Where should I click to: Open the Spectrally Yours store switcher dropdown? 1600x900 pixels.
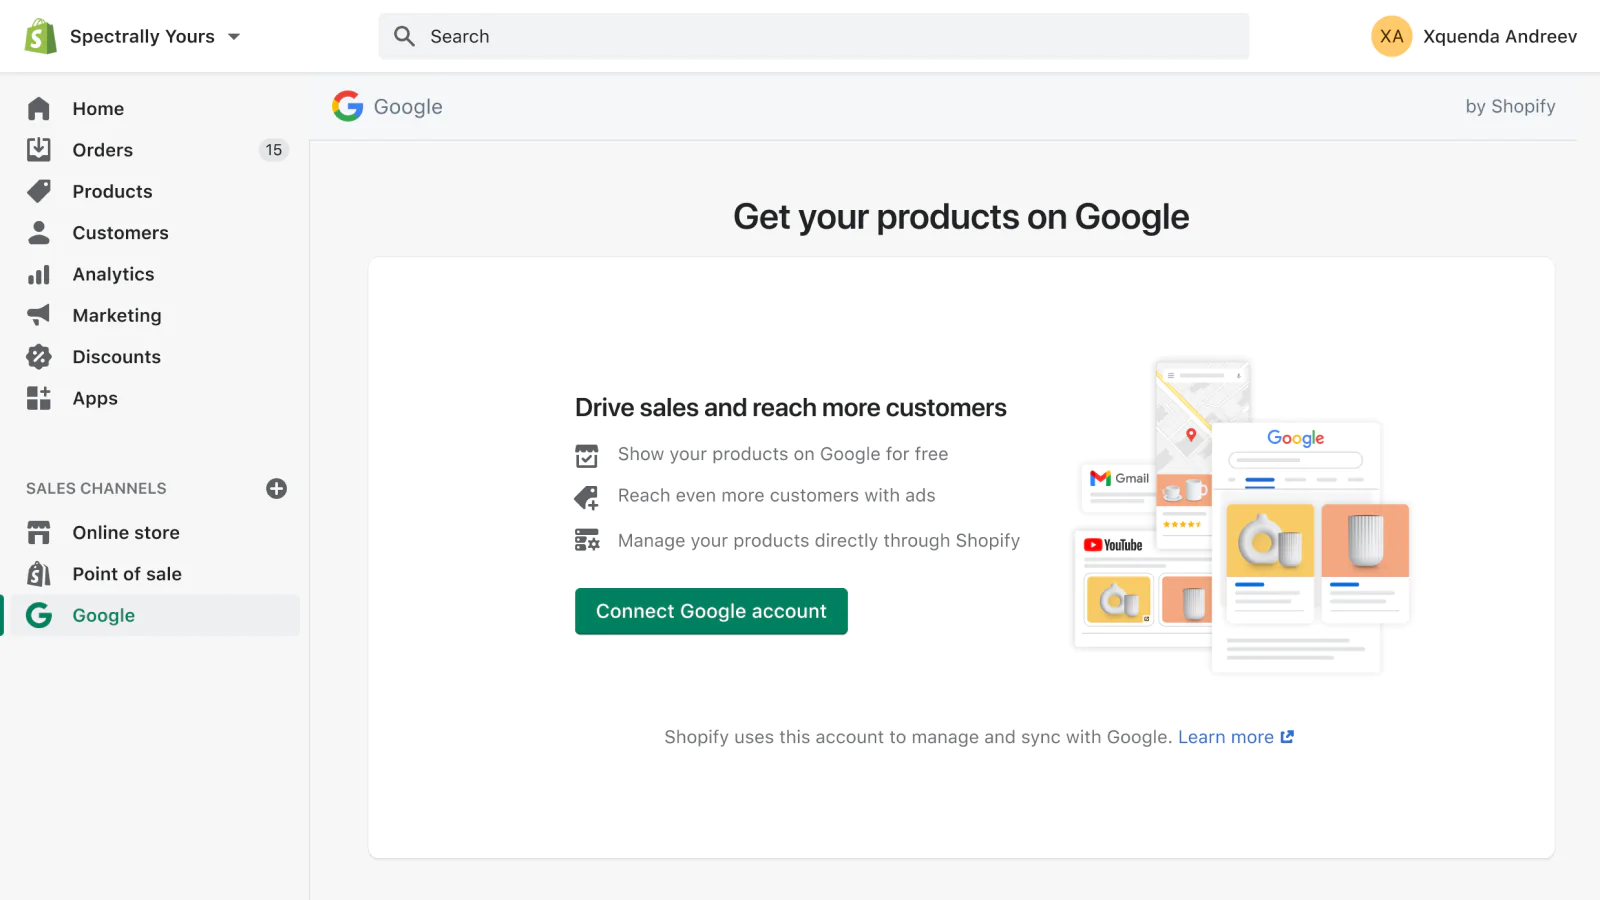(155, 36)
